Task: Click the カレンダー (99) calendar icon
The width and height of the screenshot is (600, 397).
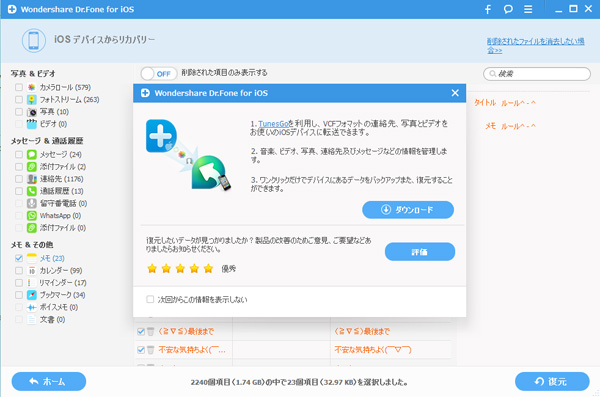Action: 32,270
